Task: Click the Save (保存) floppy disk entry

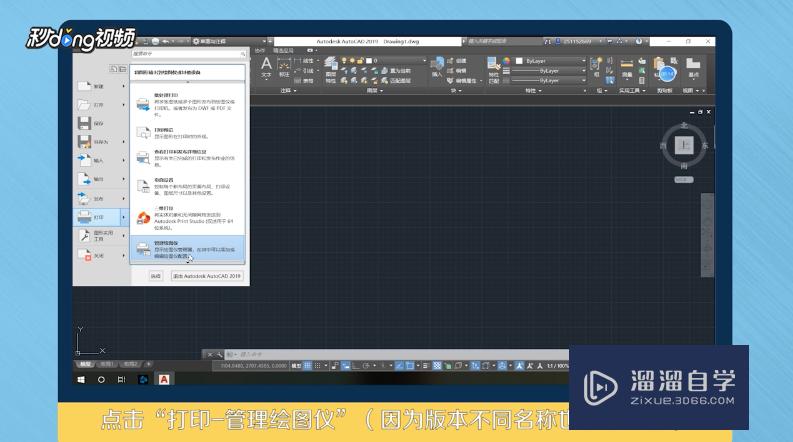Action: coord(100,123)
